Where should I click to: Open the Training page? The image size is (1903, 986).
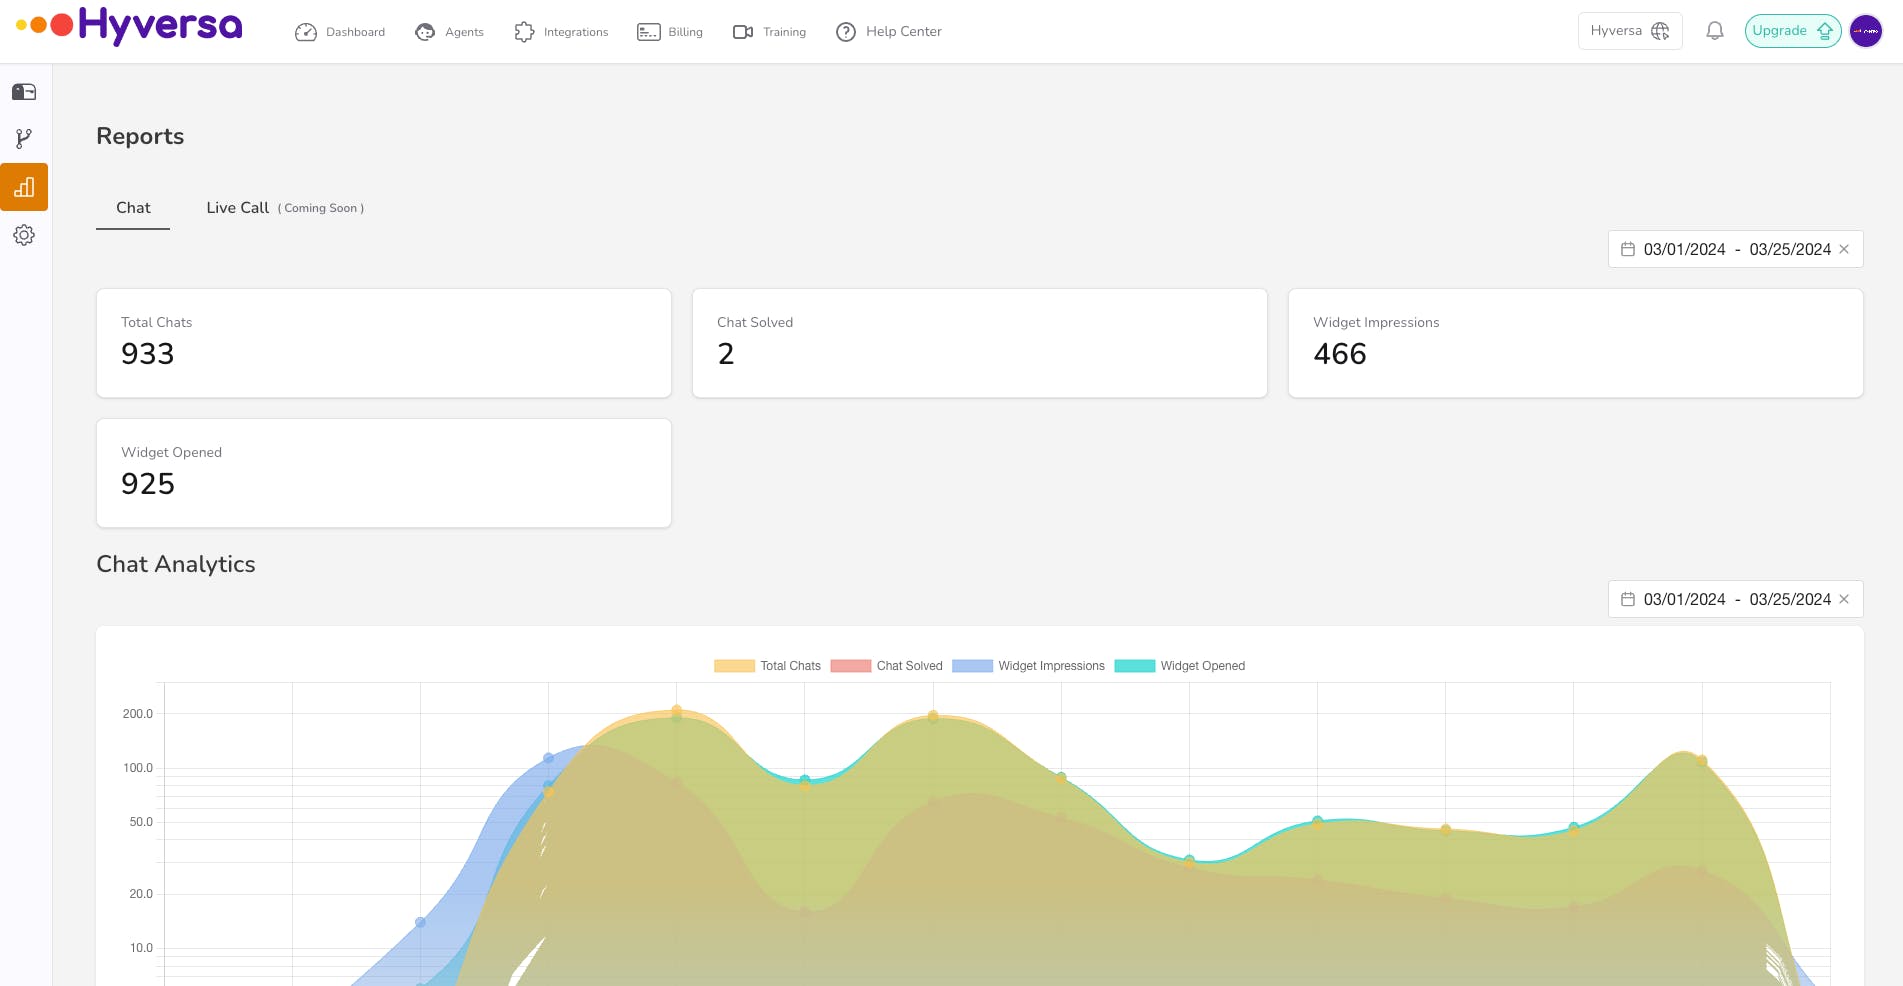769,32
